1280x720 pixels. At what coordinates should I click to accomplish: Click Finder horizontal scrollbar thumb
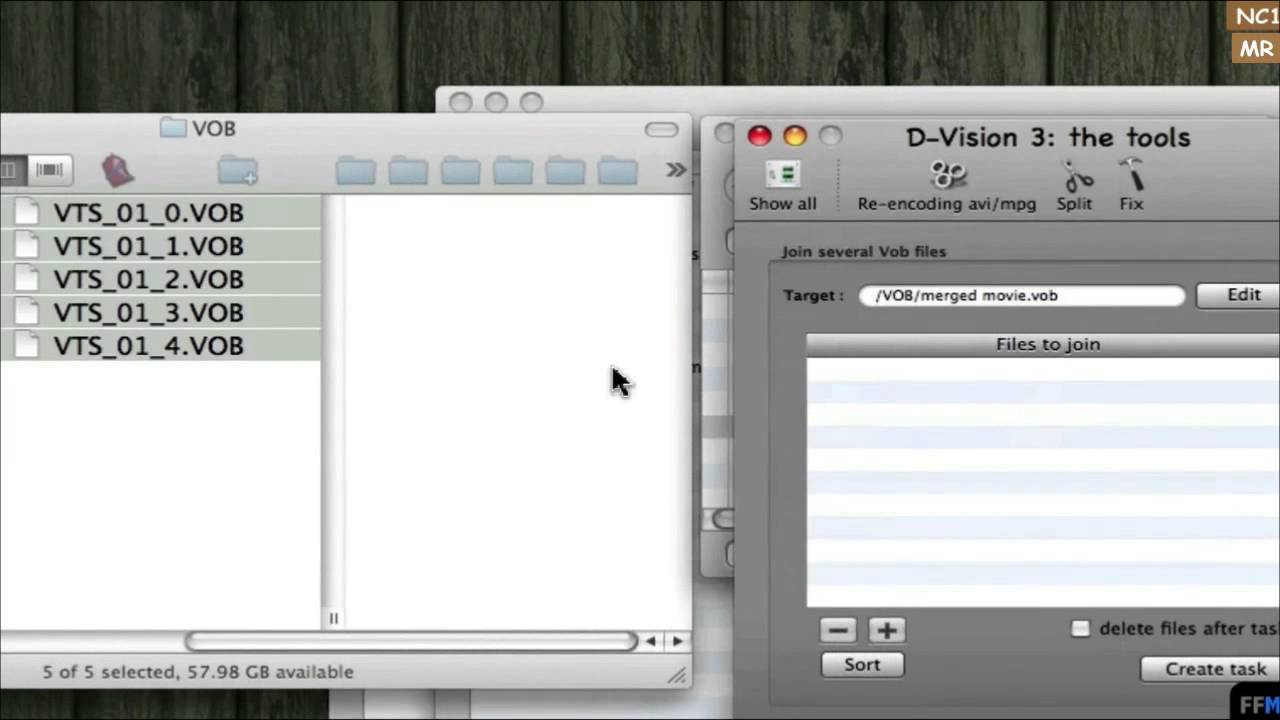tap(411, 641)
